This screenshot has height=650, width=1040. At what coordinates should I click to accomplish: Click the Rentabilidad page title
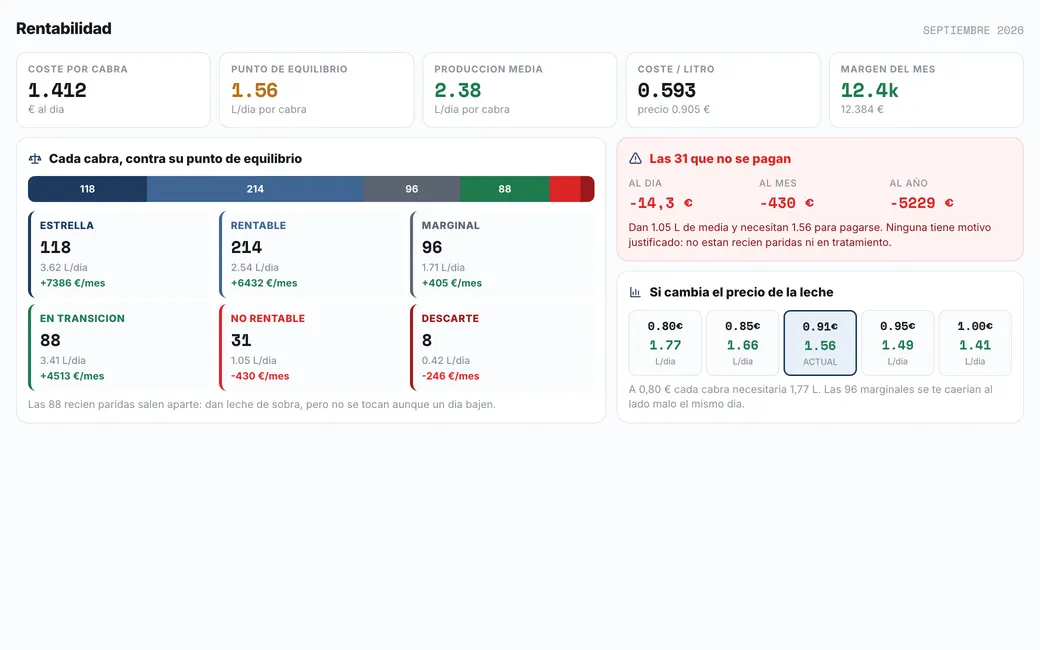64,29
